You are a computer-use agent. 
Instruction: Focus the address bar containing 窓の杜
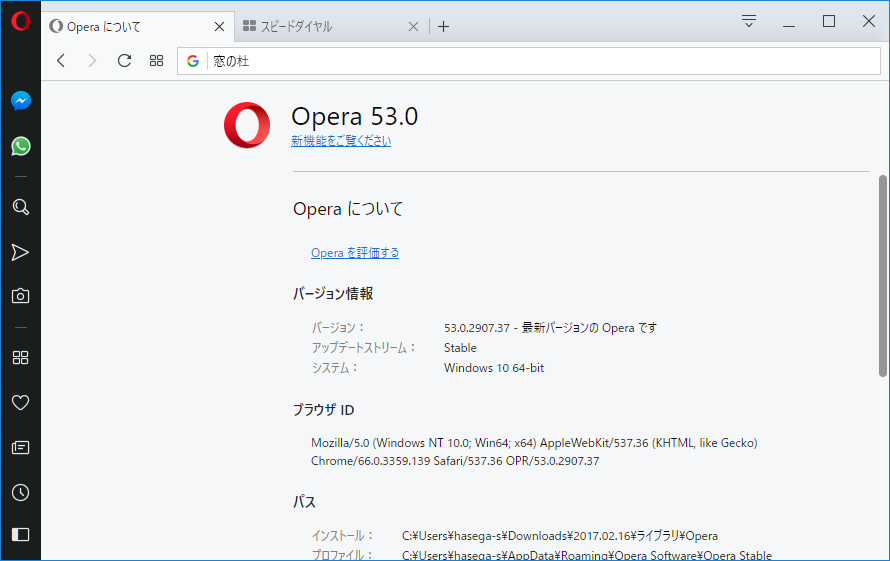(528, 61)
